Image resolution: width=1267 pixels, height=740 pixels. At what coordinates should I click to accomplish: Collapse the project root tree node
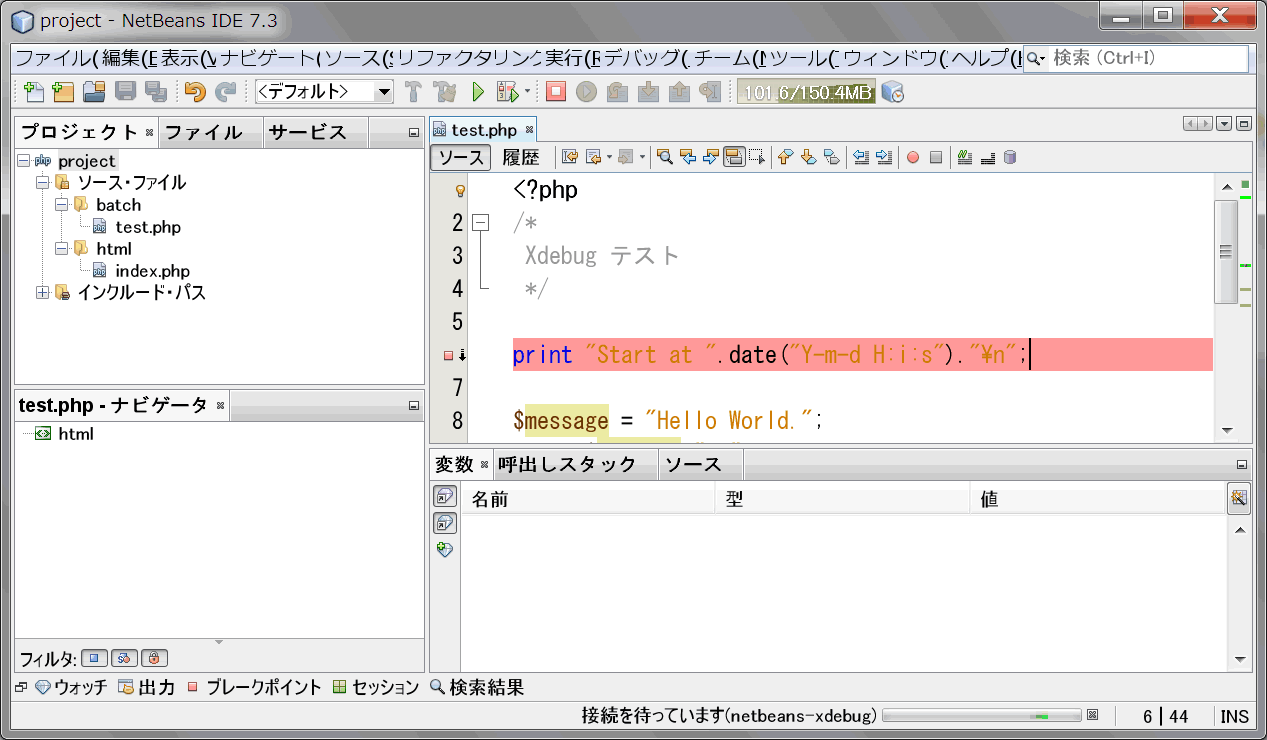pos(24,161)
